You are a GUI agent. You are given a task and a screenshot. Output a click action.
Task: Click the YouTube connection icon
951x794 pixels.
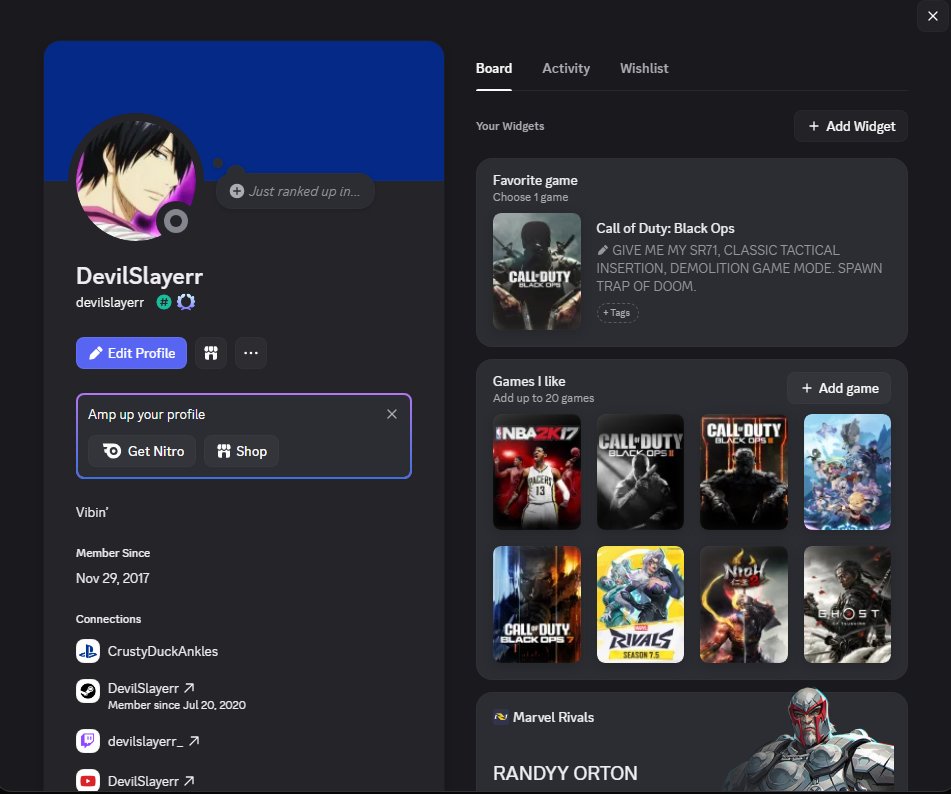click(88, 781)
